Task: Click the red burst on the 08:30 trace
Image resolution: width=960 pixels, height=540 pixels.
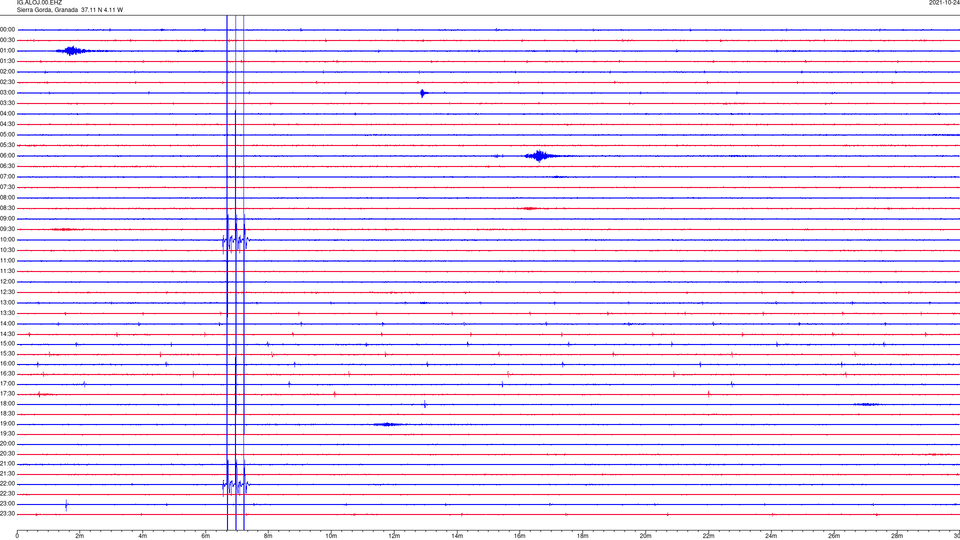Action: click(530, 208)
